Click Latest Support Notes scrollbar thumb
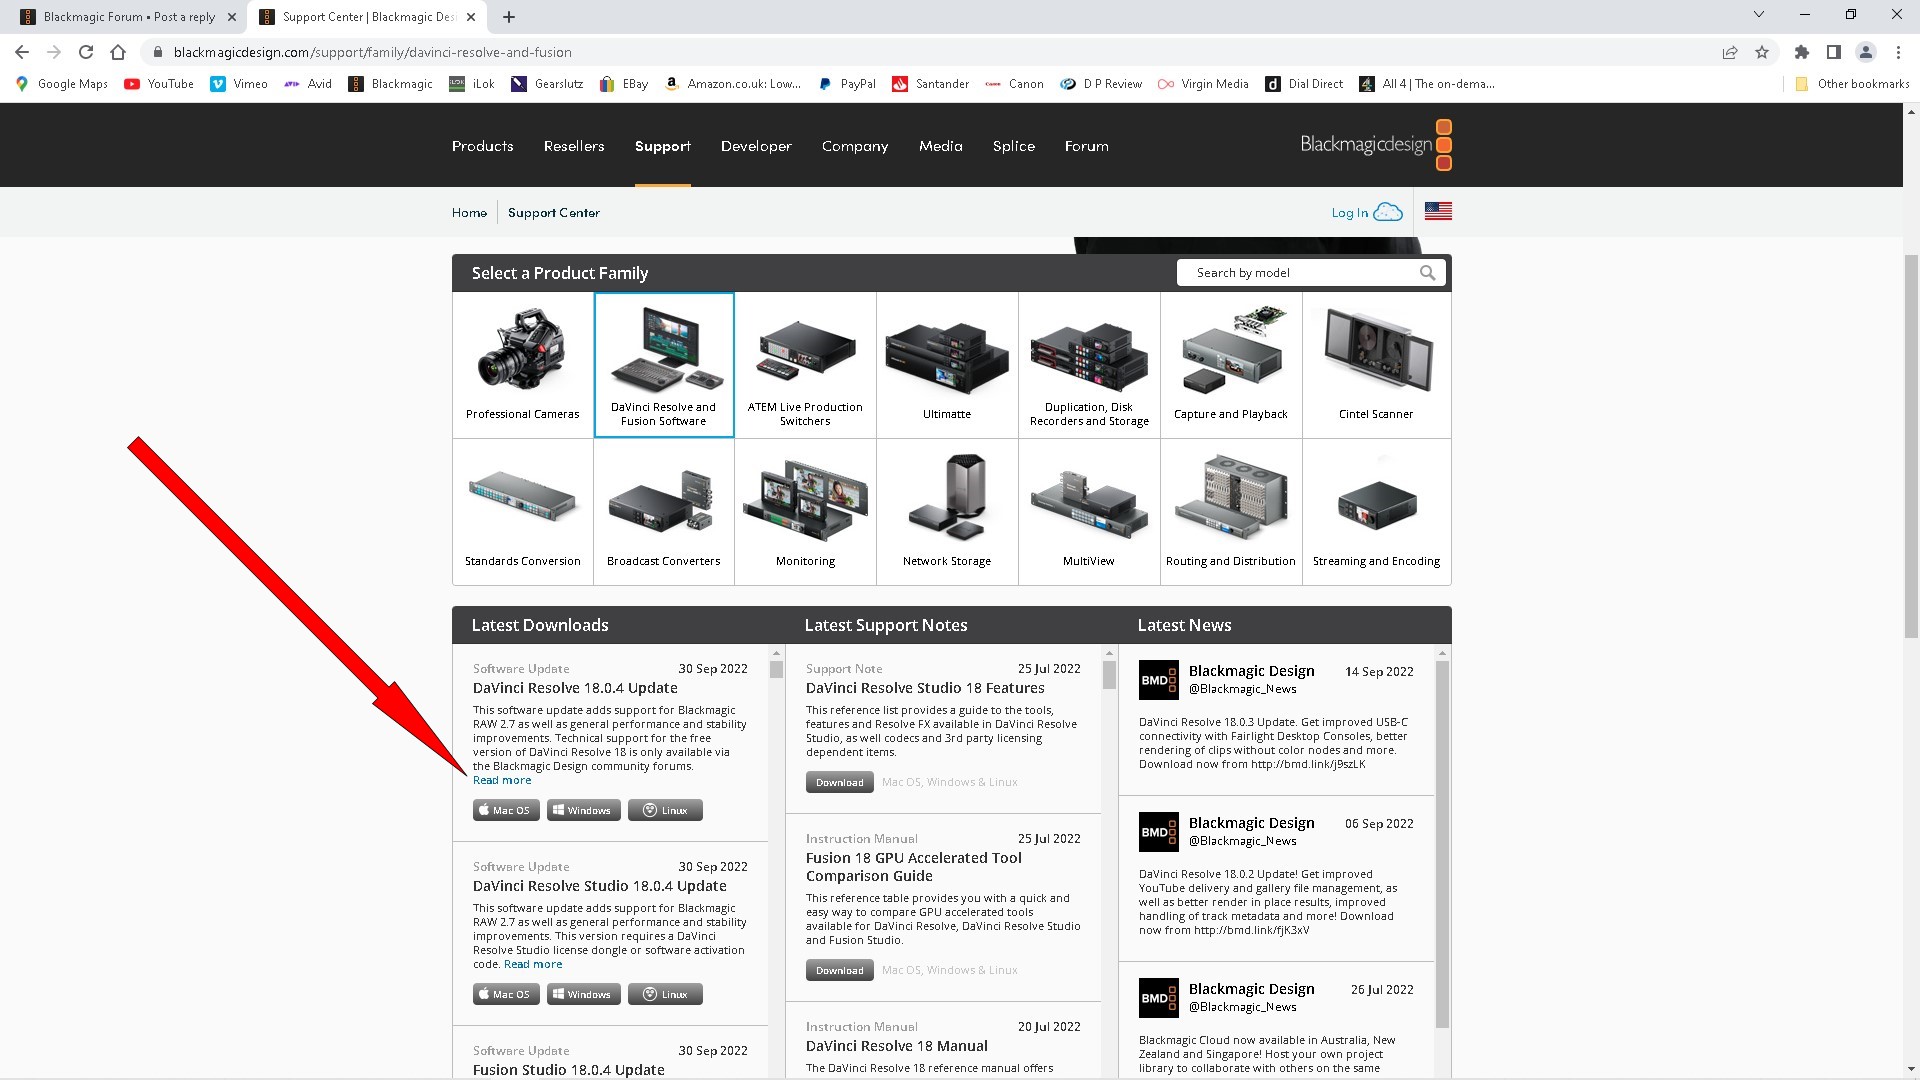1920x1080 pixels. (x=1109, y=675)
